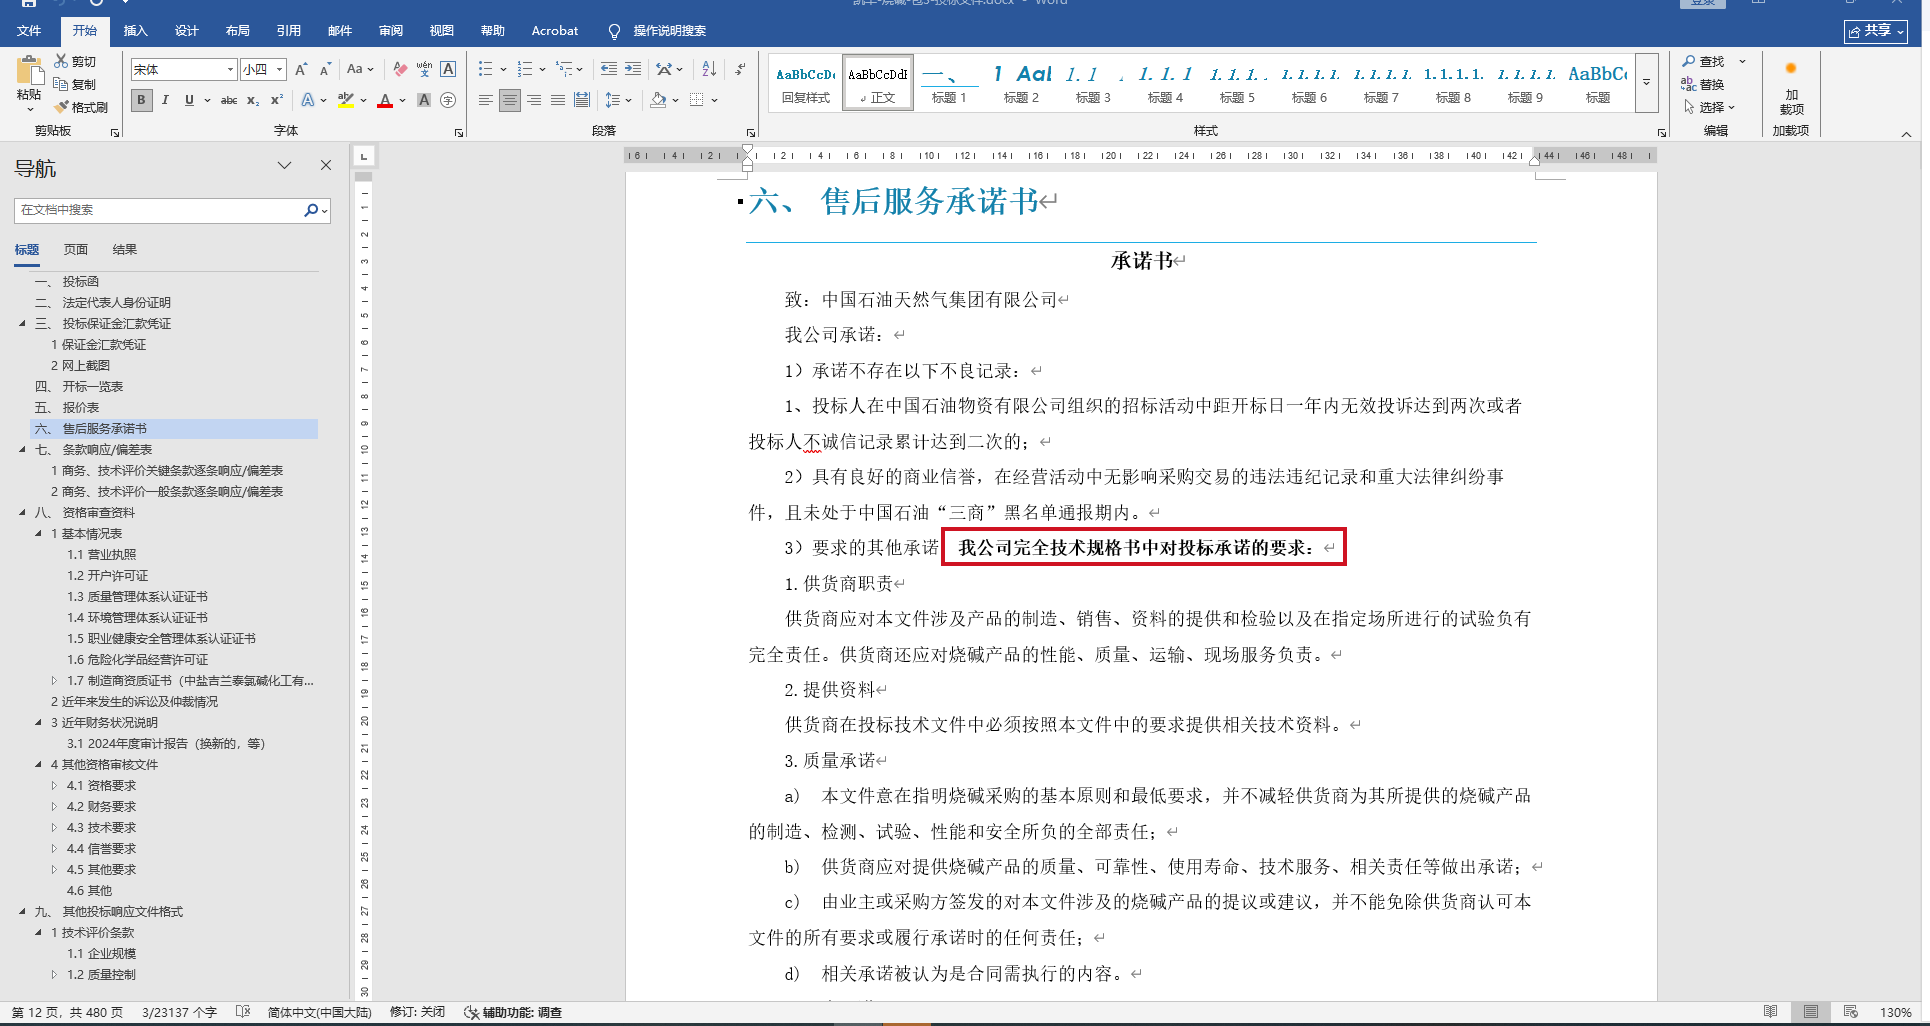
Task: Switch to the 插入 (Insert) tab
Action: pyautogui.click(x=135, y=31)
